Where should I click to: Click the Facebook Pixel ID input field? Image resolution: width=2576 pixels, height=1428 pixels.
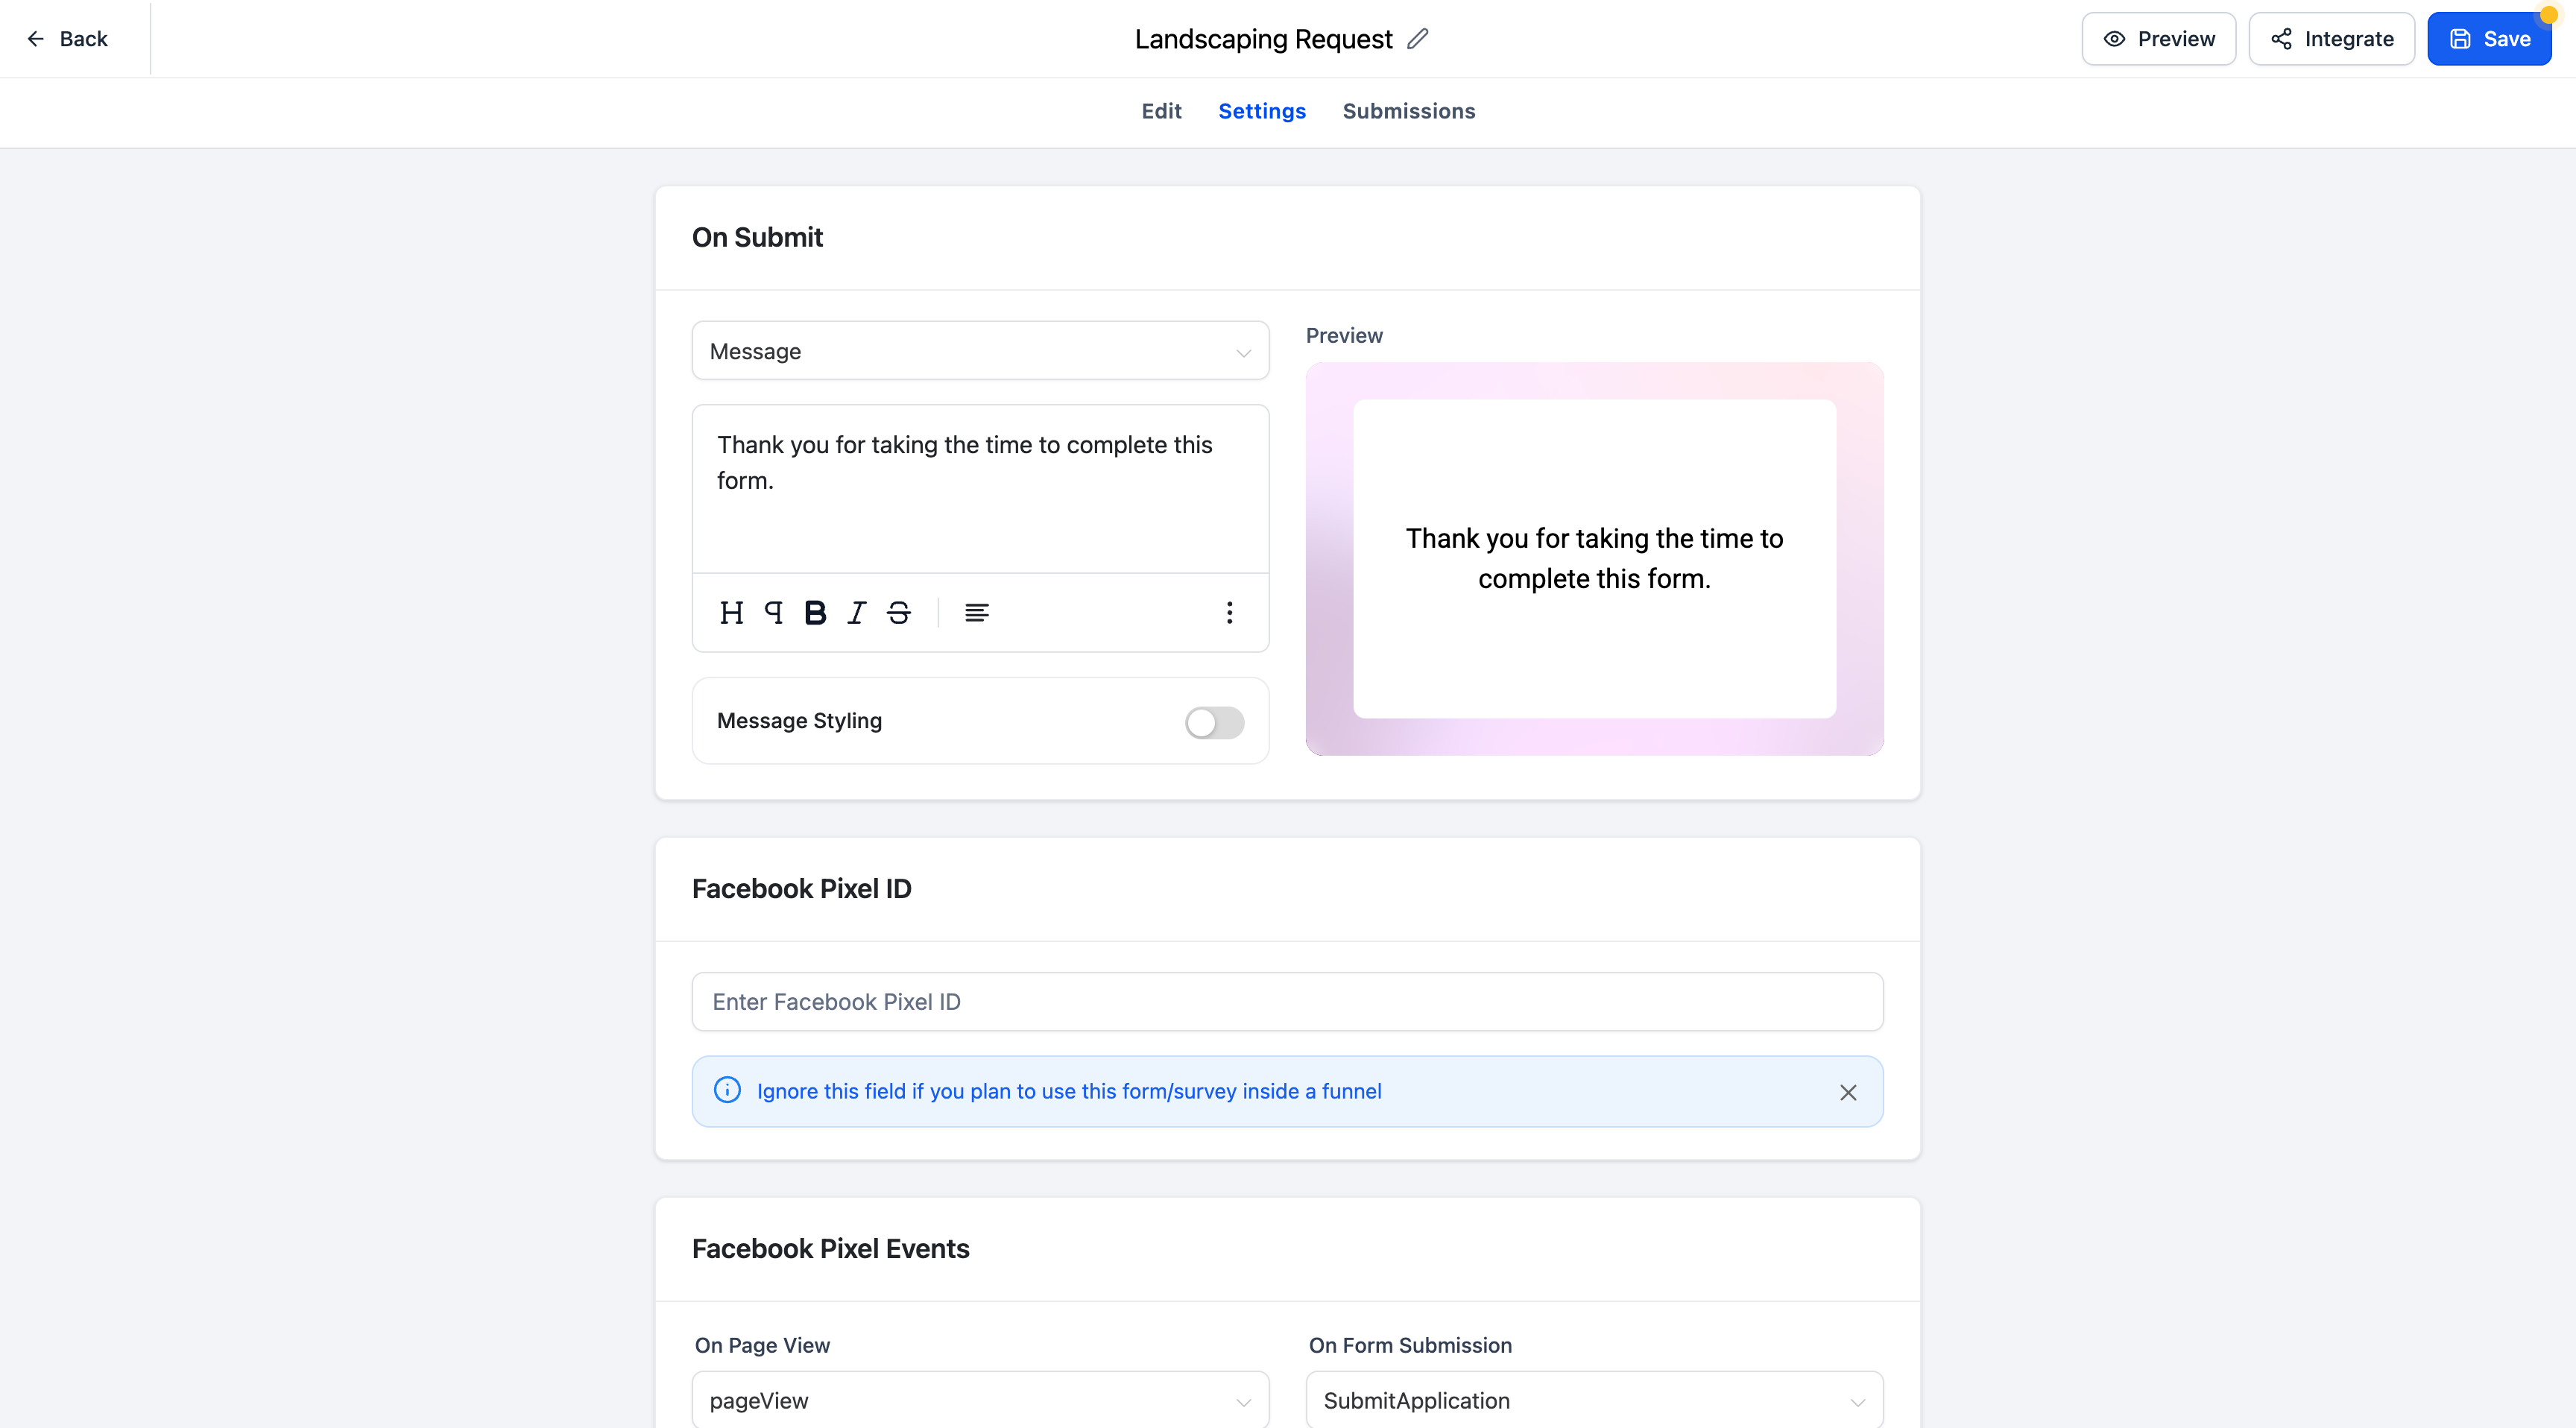tap(1287, 1002)
